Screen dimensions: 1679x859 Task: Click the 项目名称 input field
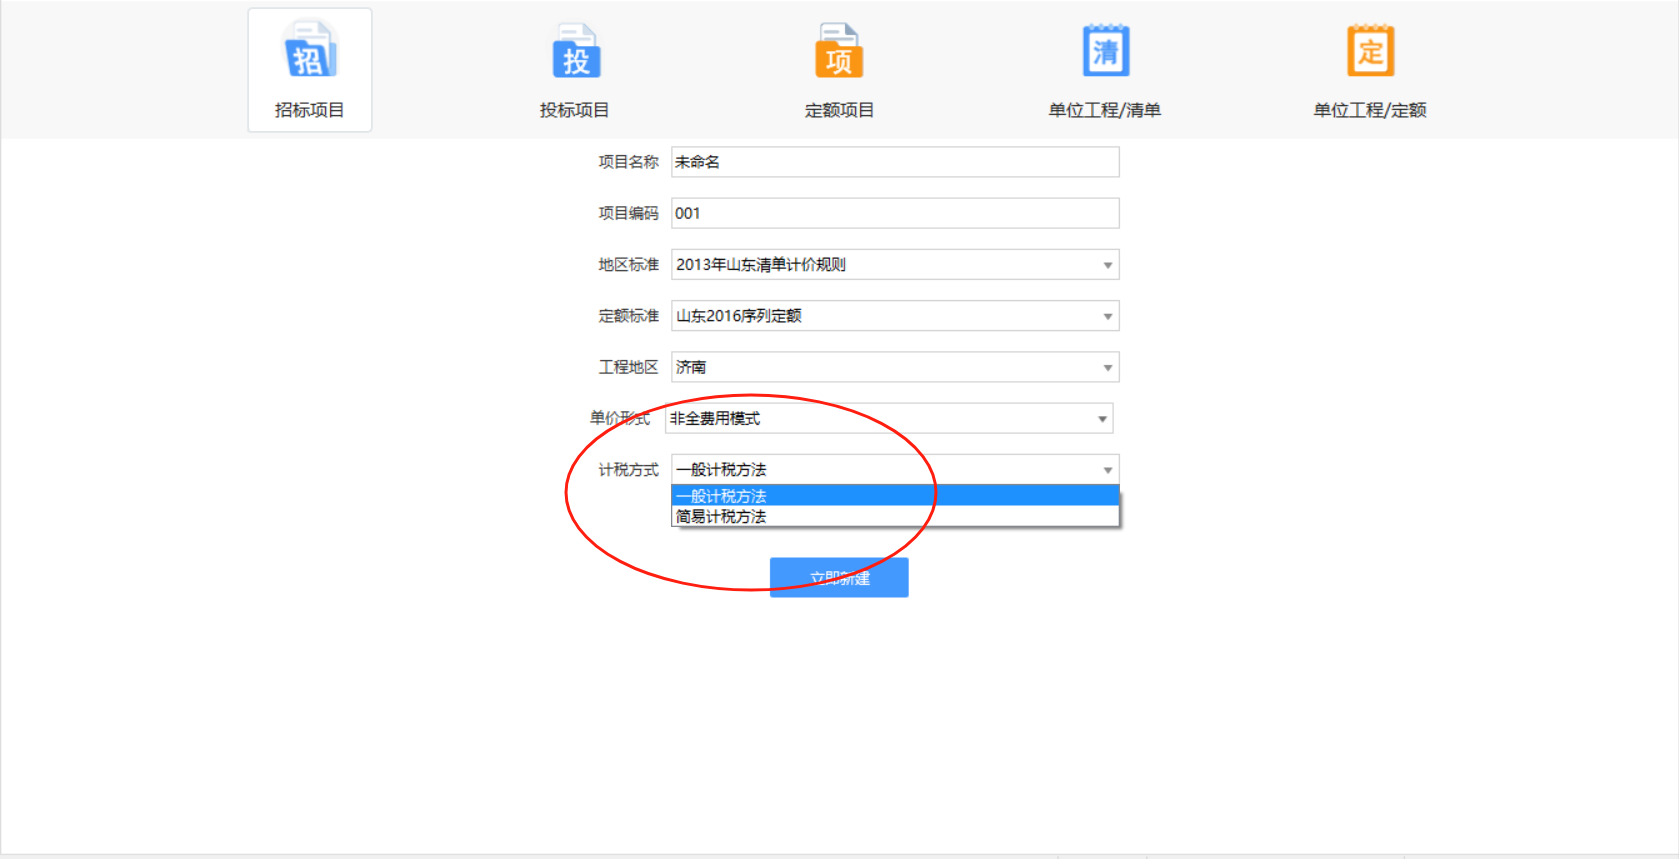click(x=895, y=162)
